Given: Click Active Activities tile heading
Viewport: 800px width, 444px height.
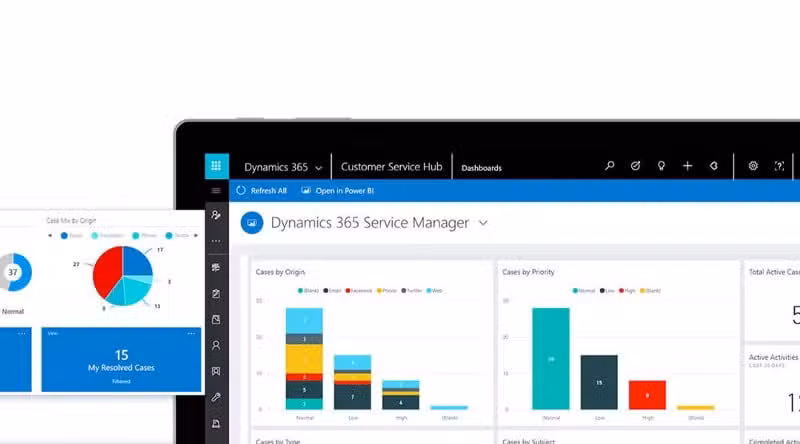Looking at the screenshot, I should pyautogui.click(x=773, y=357).
